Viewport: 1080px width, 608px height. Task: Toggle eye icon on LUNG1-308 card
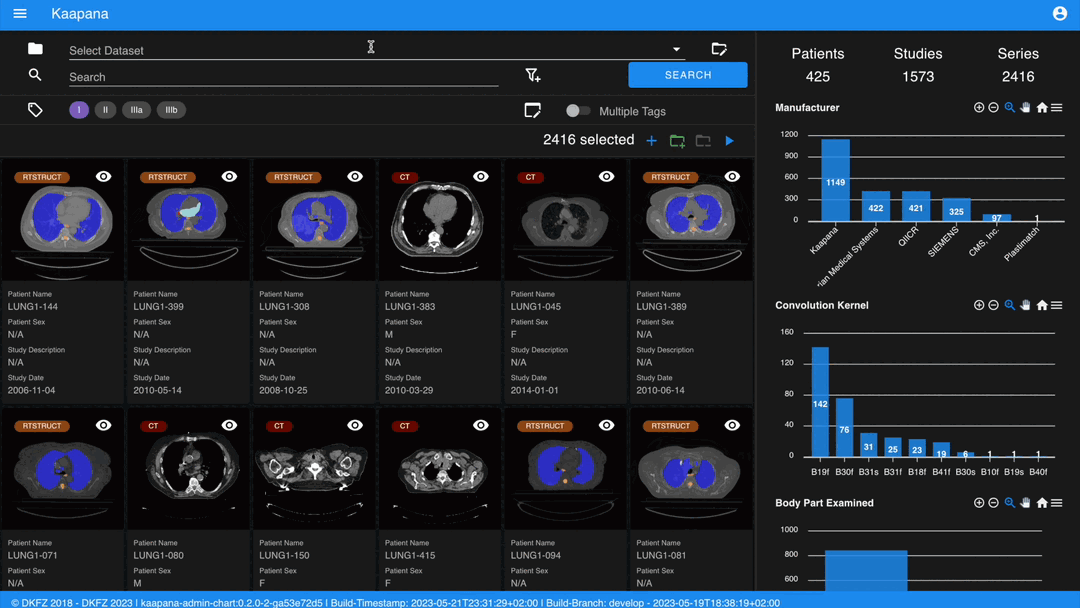(355, 177)
